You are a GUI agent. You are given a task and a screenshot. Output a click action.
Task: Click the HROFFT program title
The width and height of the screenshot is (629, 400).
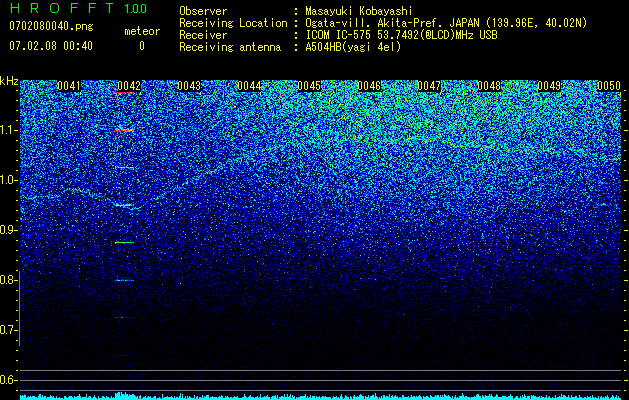pos(61,8)
